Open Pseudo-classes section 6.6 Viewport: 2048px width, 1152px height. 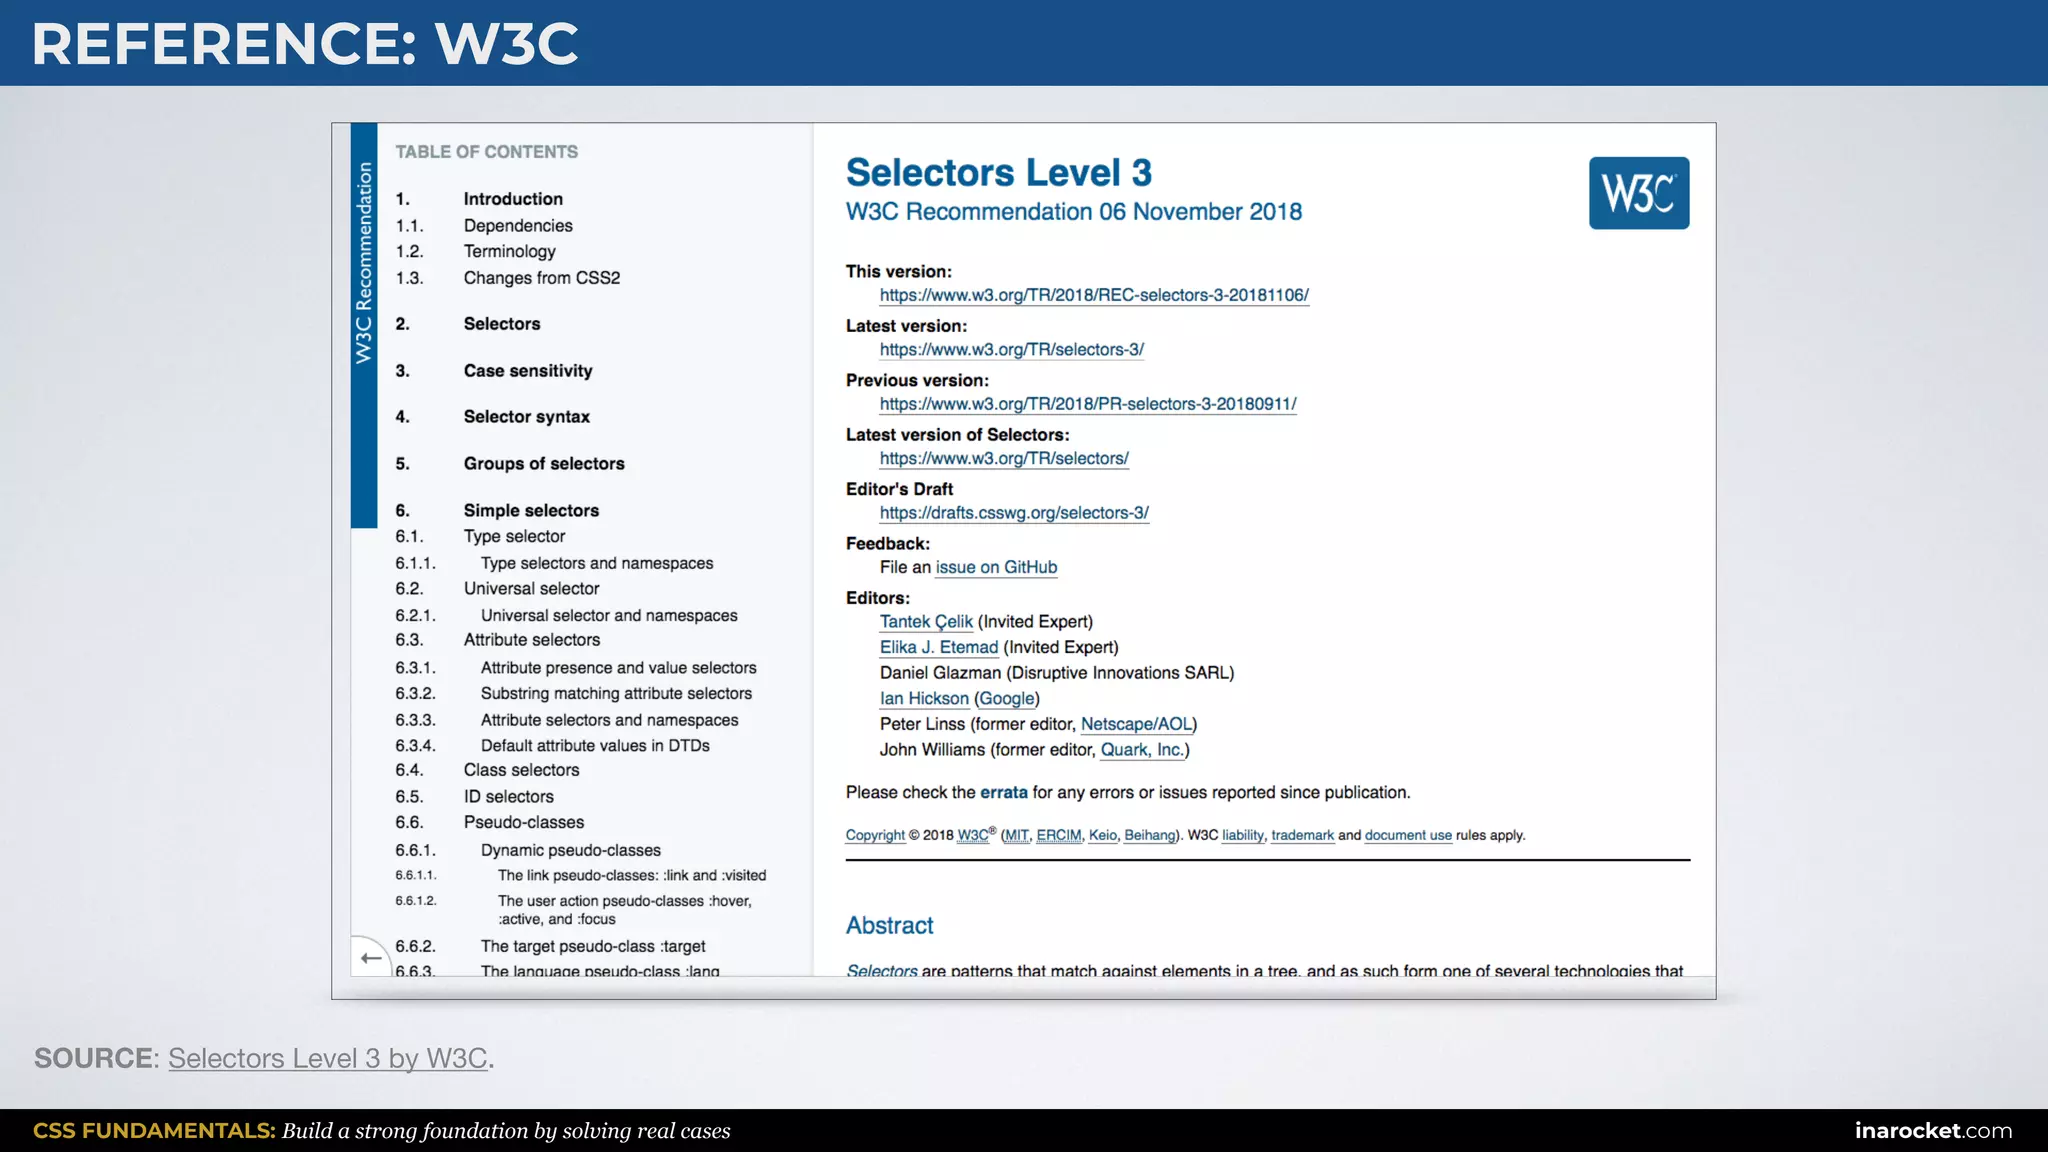[x=523, y=822]
